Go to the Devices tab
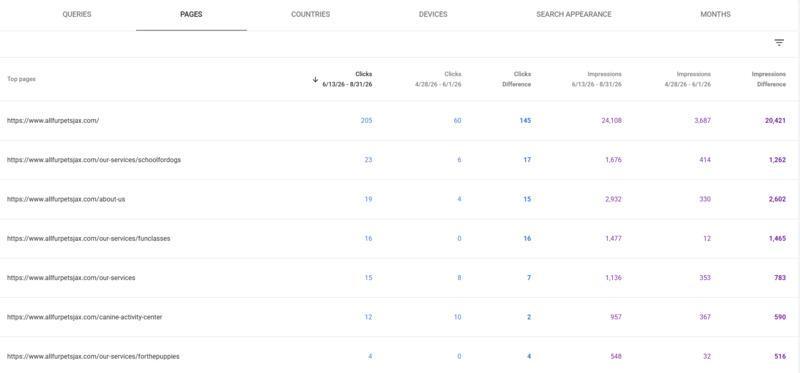The width and height of the screenshot is (800, 373). pyautogui.click(x=433, y=14)
